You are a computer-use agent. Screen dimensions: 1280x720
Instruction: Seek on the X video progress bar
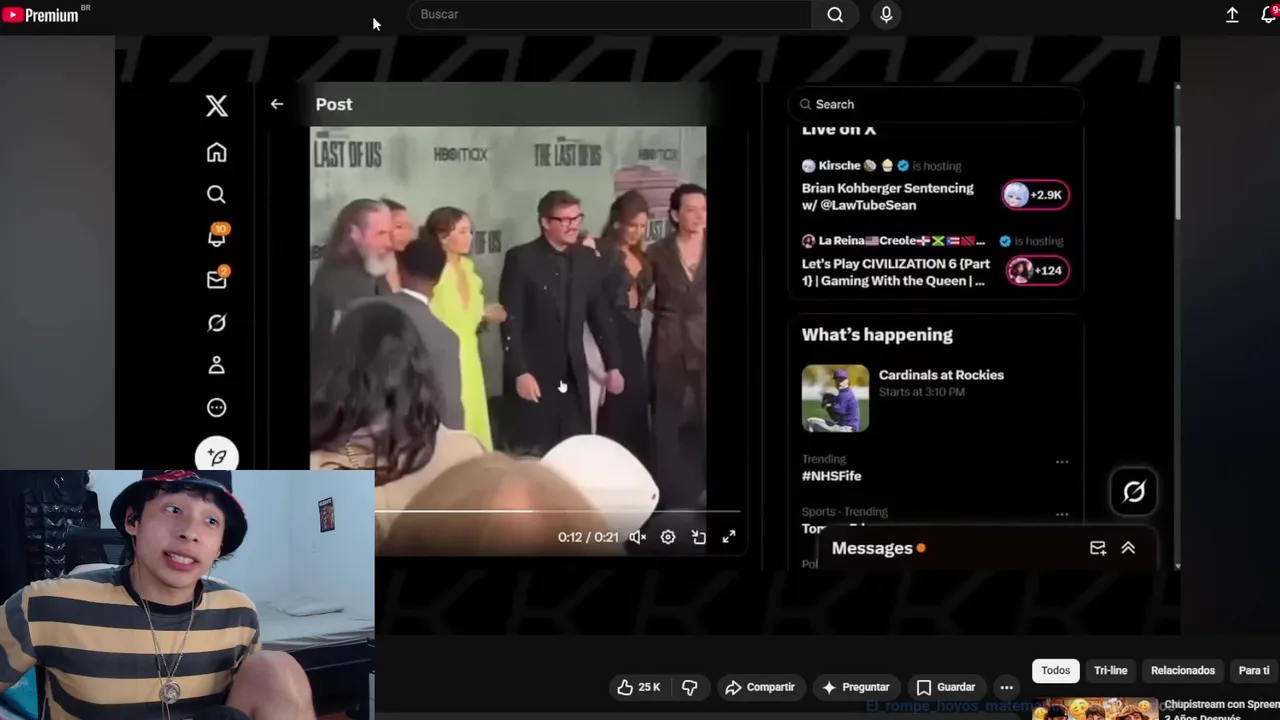coord(557,511)
